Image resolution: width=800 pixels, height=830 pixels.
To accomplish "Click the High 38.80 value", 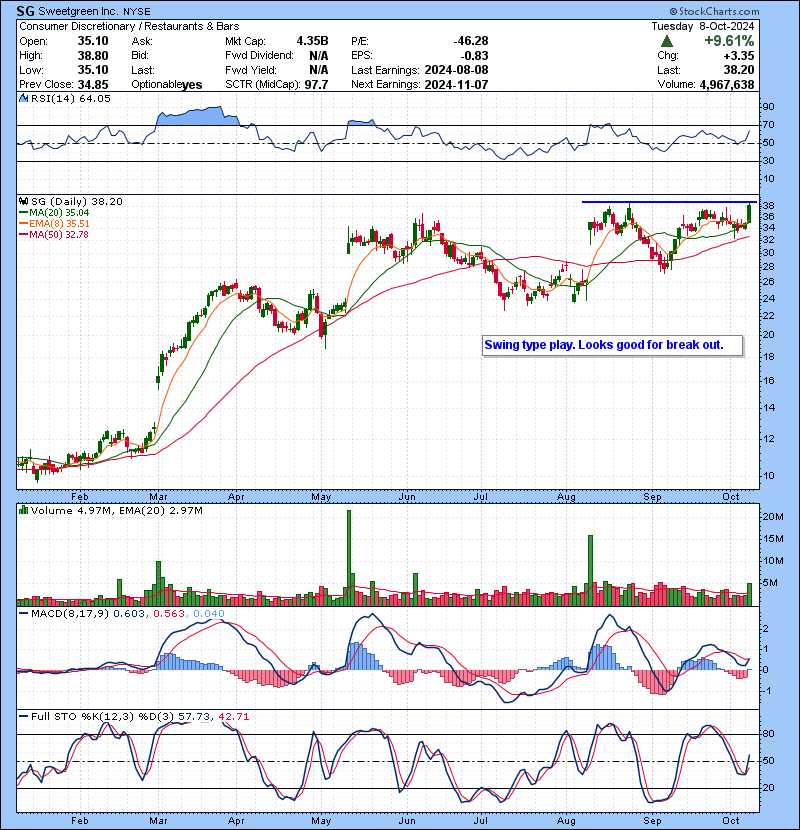I will tap(93, 56).
